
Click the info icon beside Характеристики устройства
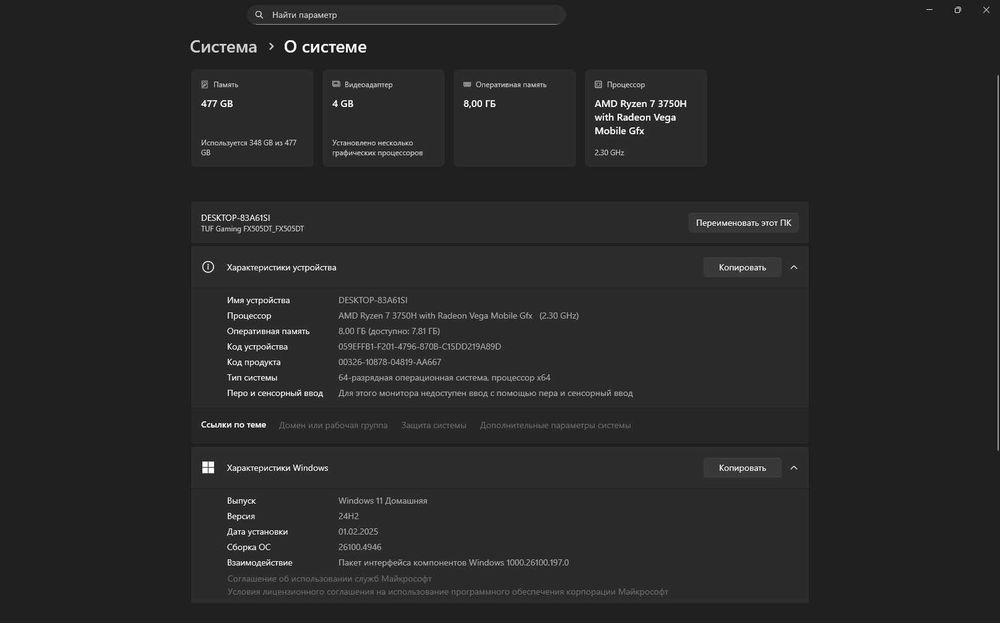tap(208, 267)
